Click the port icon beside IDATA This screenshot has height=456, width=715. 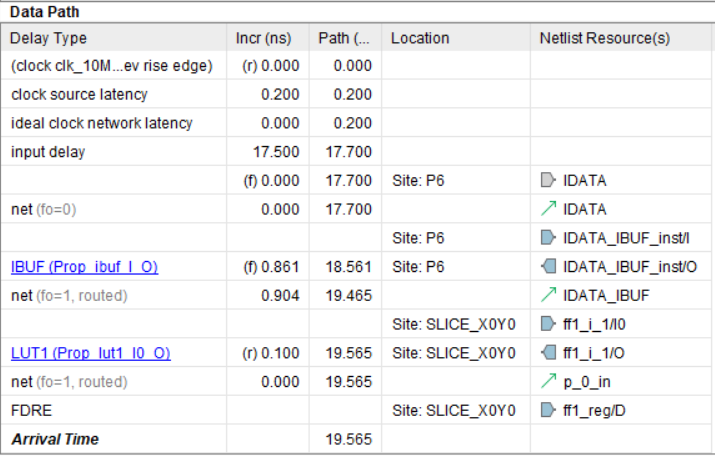(x=547, y=180)
